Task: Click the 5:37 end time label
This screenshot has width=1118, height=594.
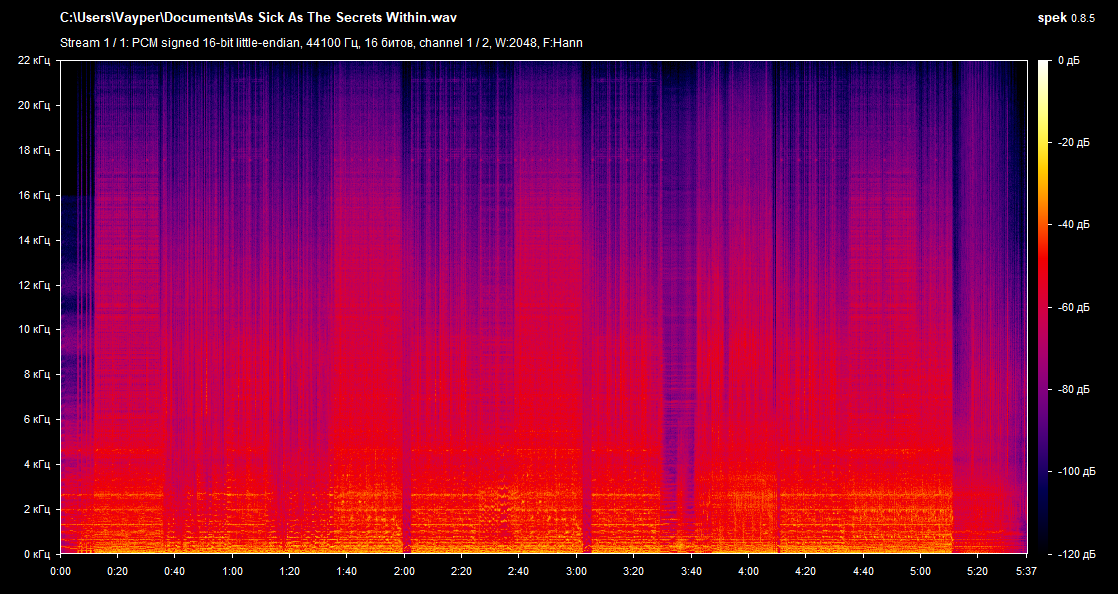Action: [x=1026, y=572]
